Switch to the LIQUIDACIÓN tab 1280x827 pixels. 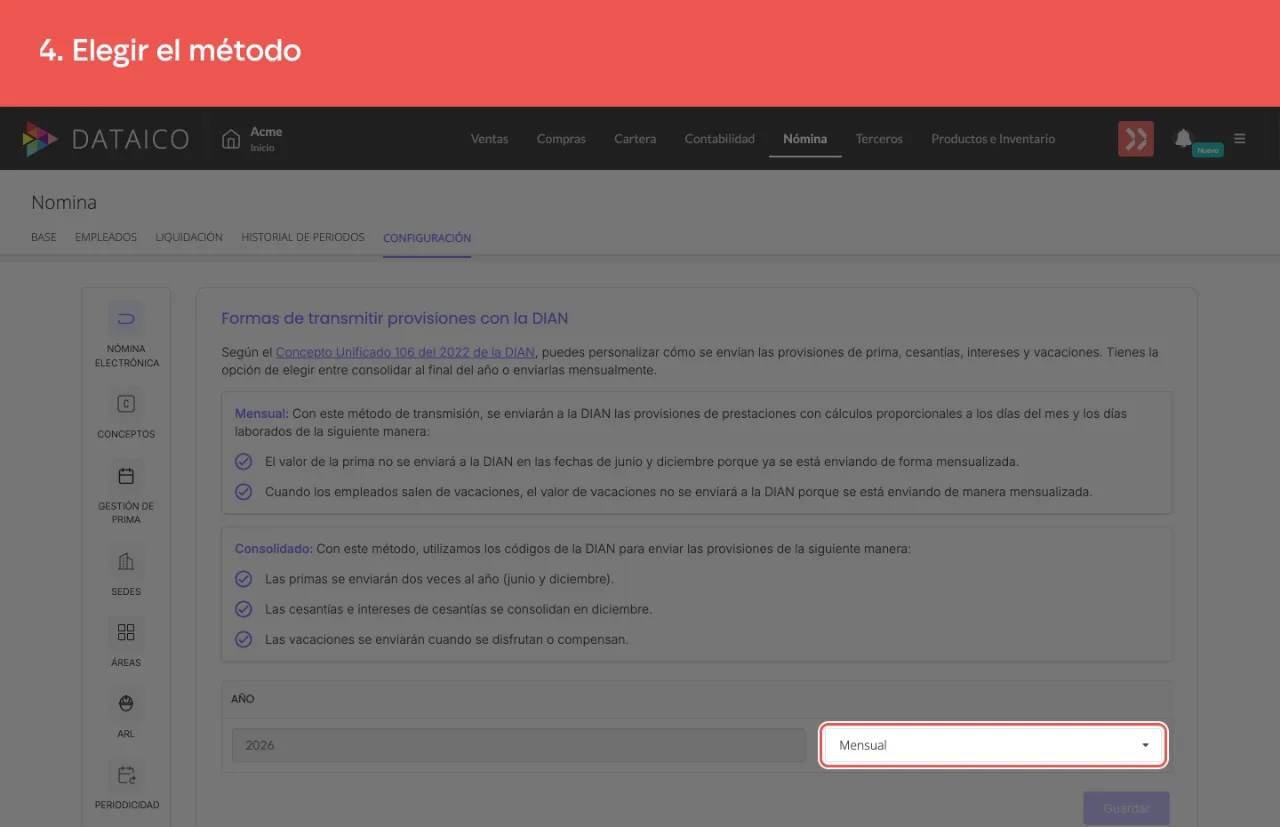tap(189, 238)
